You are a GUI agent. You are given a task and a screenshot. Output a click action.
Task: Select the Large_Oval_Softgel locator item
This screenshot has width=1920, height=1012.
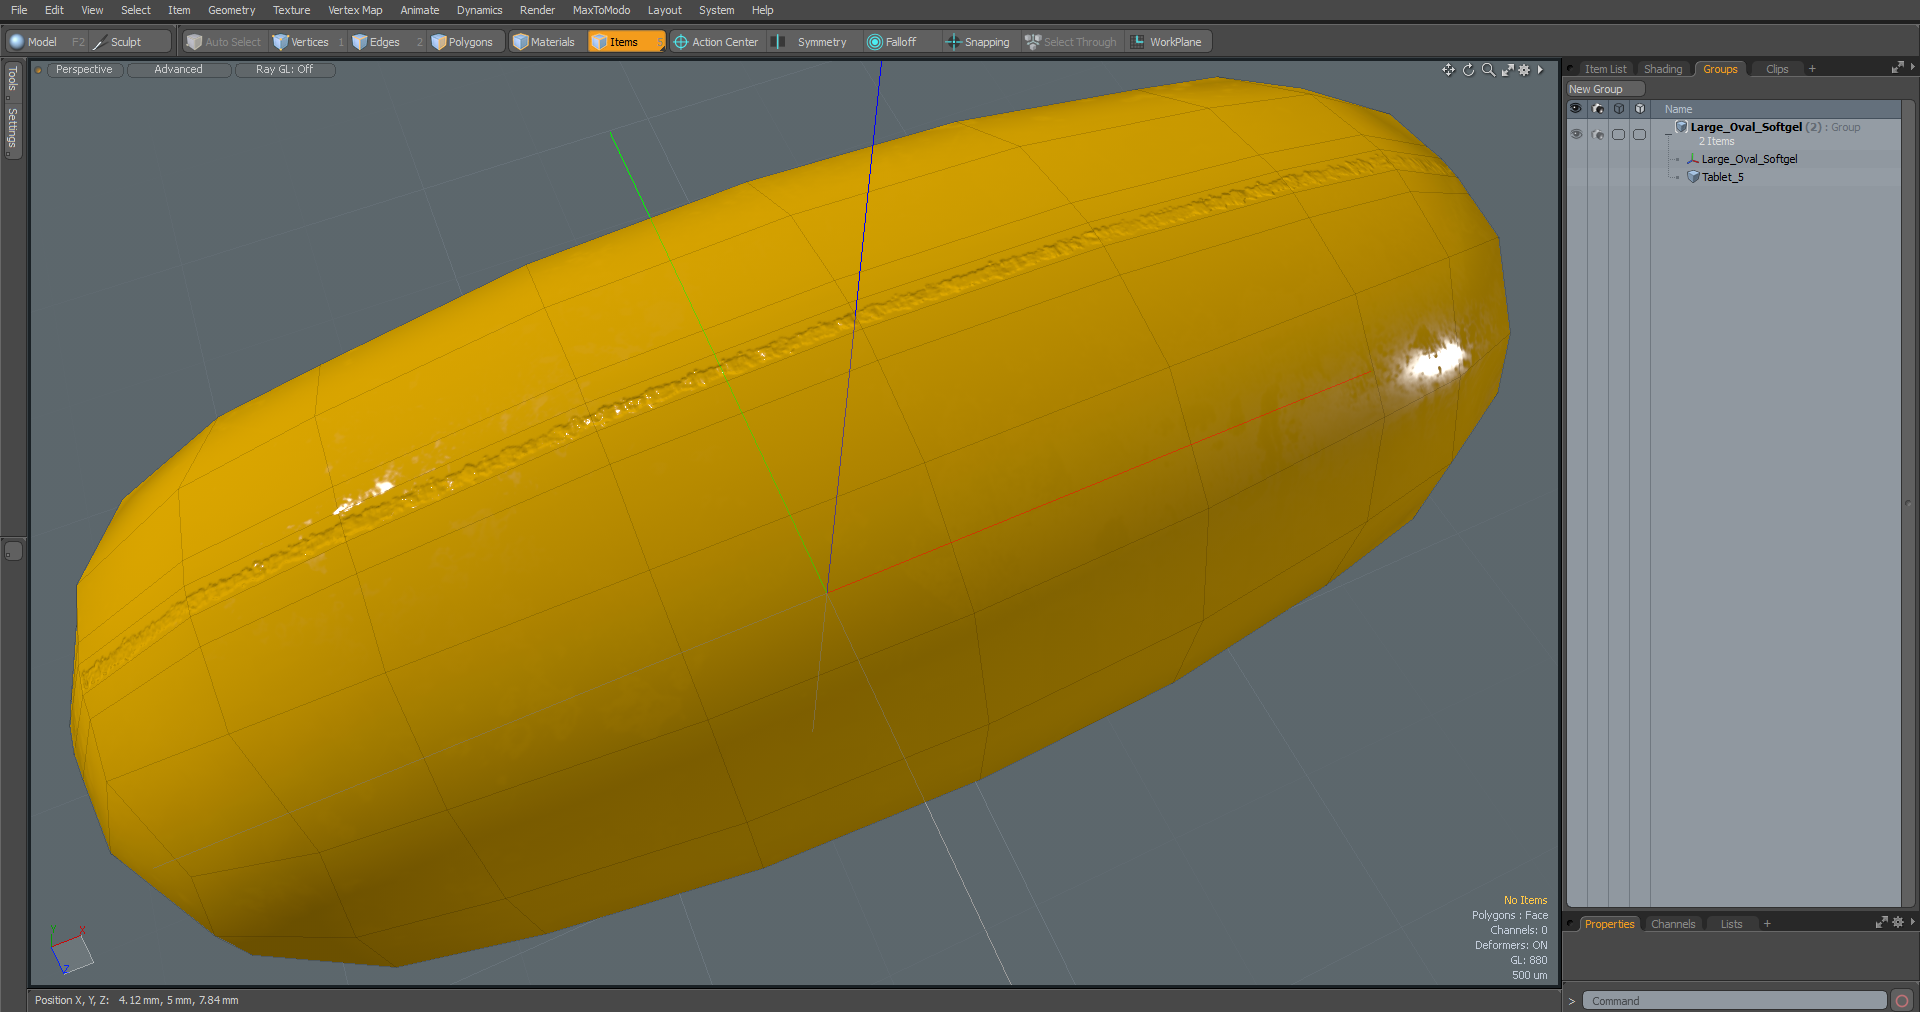coord(1748,159)
